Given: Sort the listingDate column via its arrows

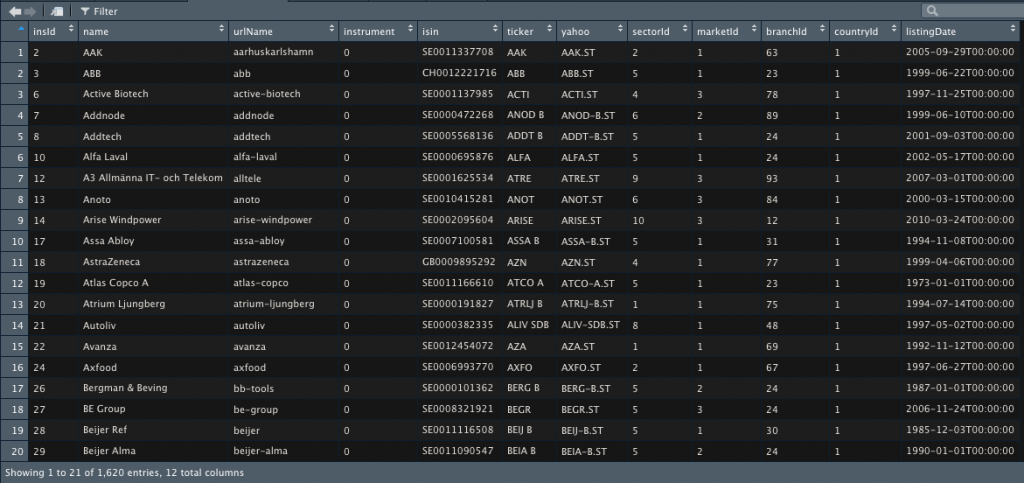Looking at the screenshot, I should [x=1012, y=30].
